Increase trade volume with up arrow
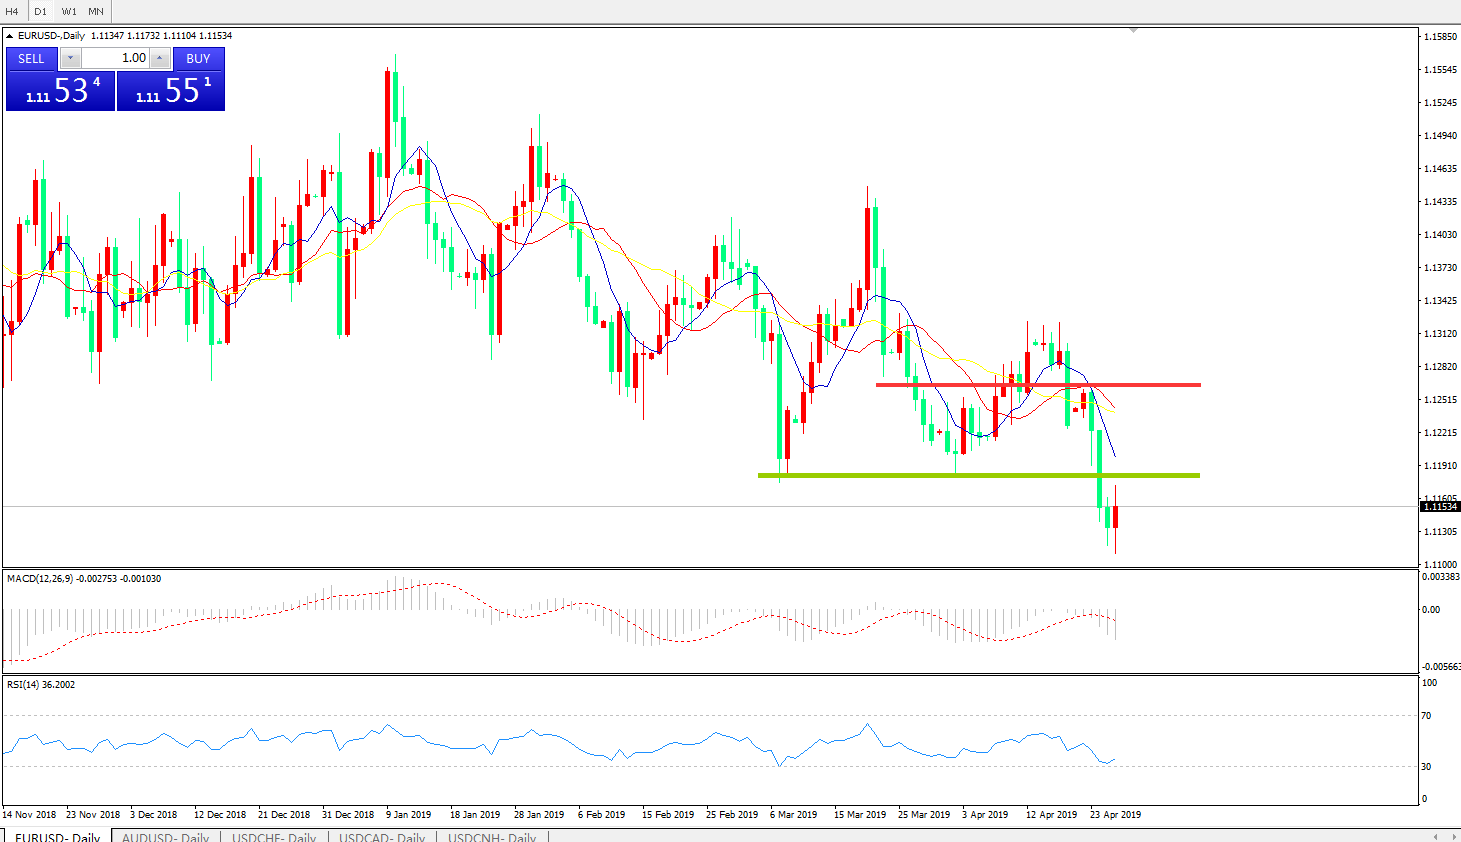The width and height of the screenshot is (1461, 842). [x=159, y=58]
